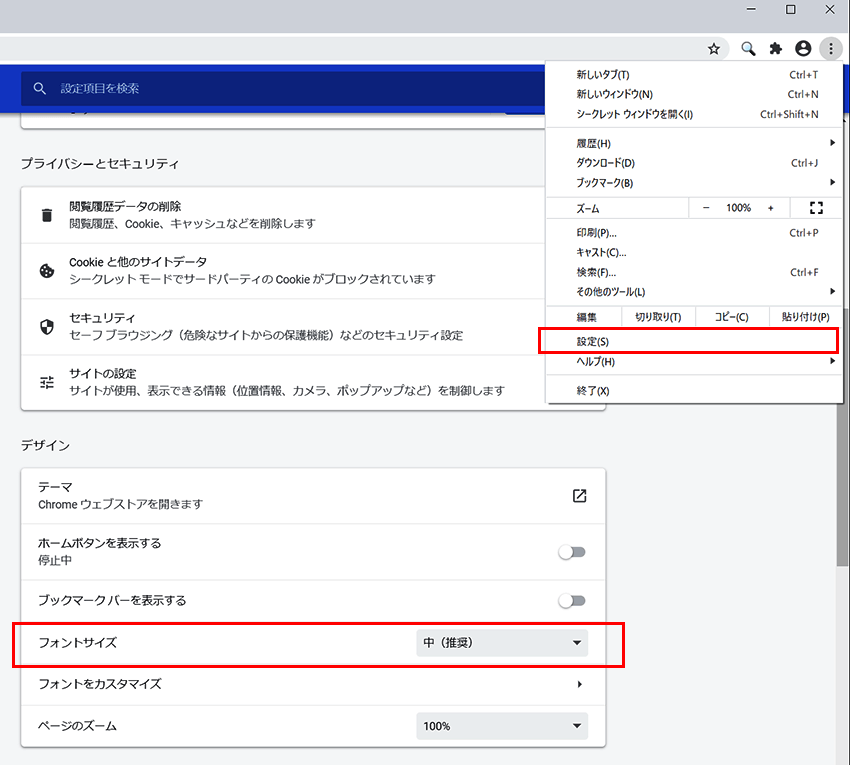
Task: Open the 履歴(H) submenu
Action: pos(595,144)
